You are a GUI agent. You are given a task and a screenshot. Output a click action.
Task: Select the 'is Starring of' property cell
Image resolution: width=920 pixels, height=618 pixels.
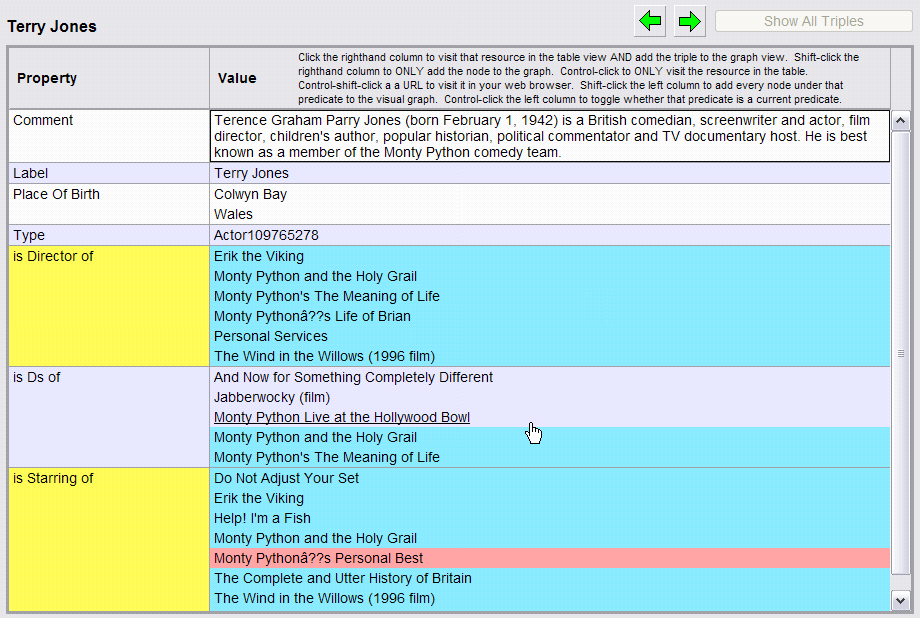pos(108,538)
